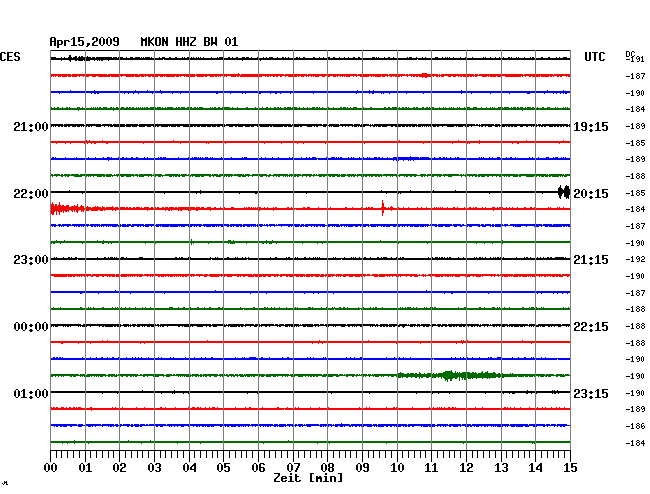Screen dimensions: 650x494
Task: Click the 20:15 UTC time label
Action: 591,194
